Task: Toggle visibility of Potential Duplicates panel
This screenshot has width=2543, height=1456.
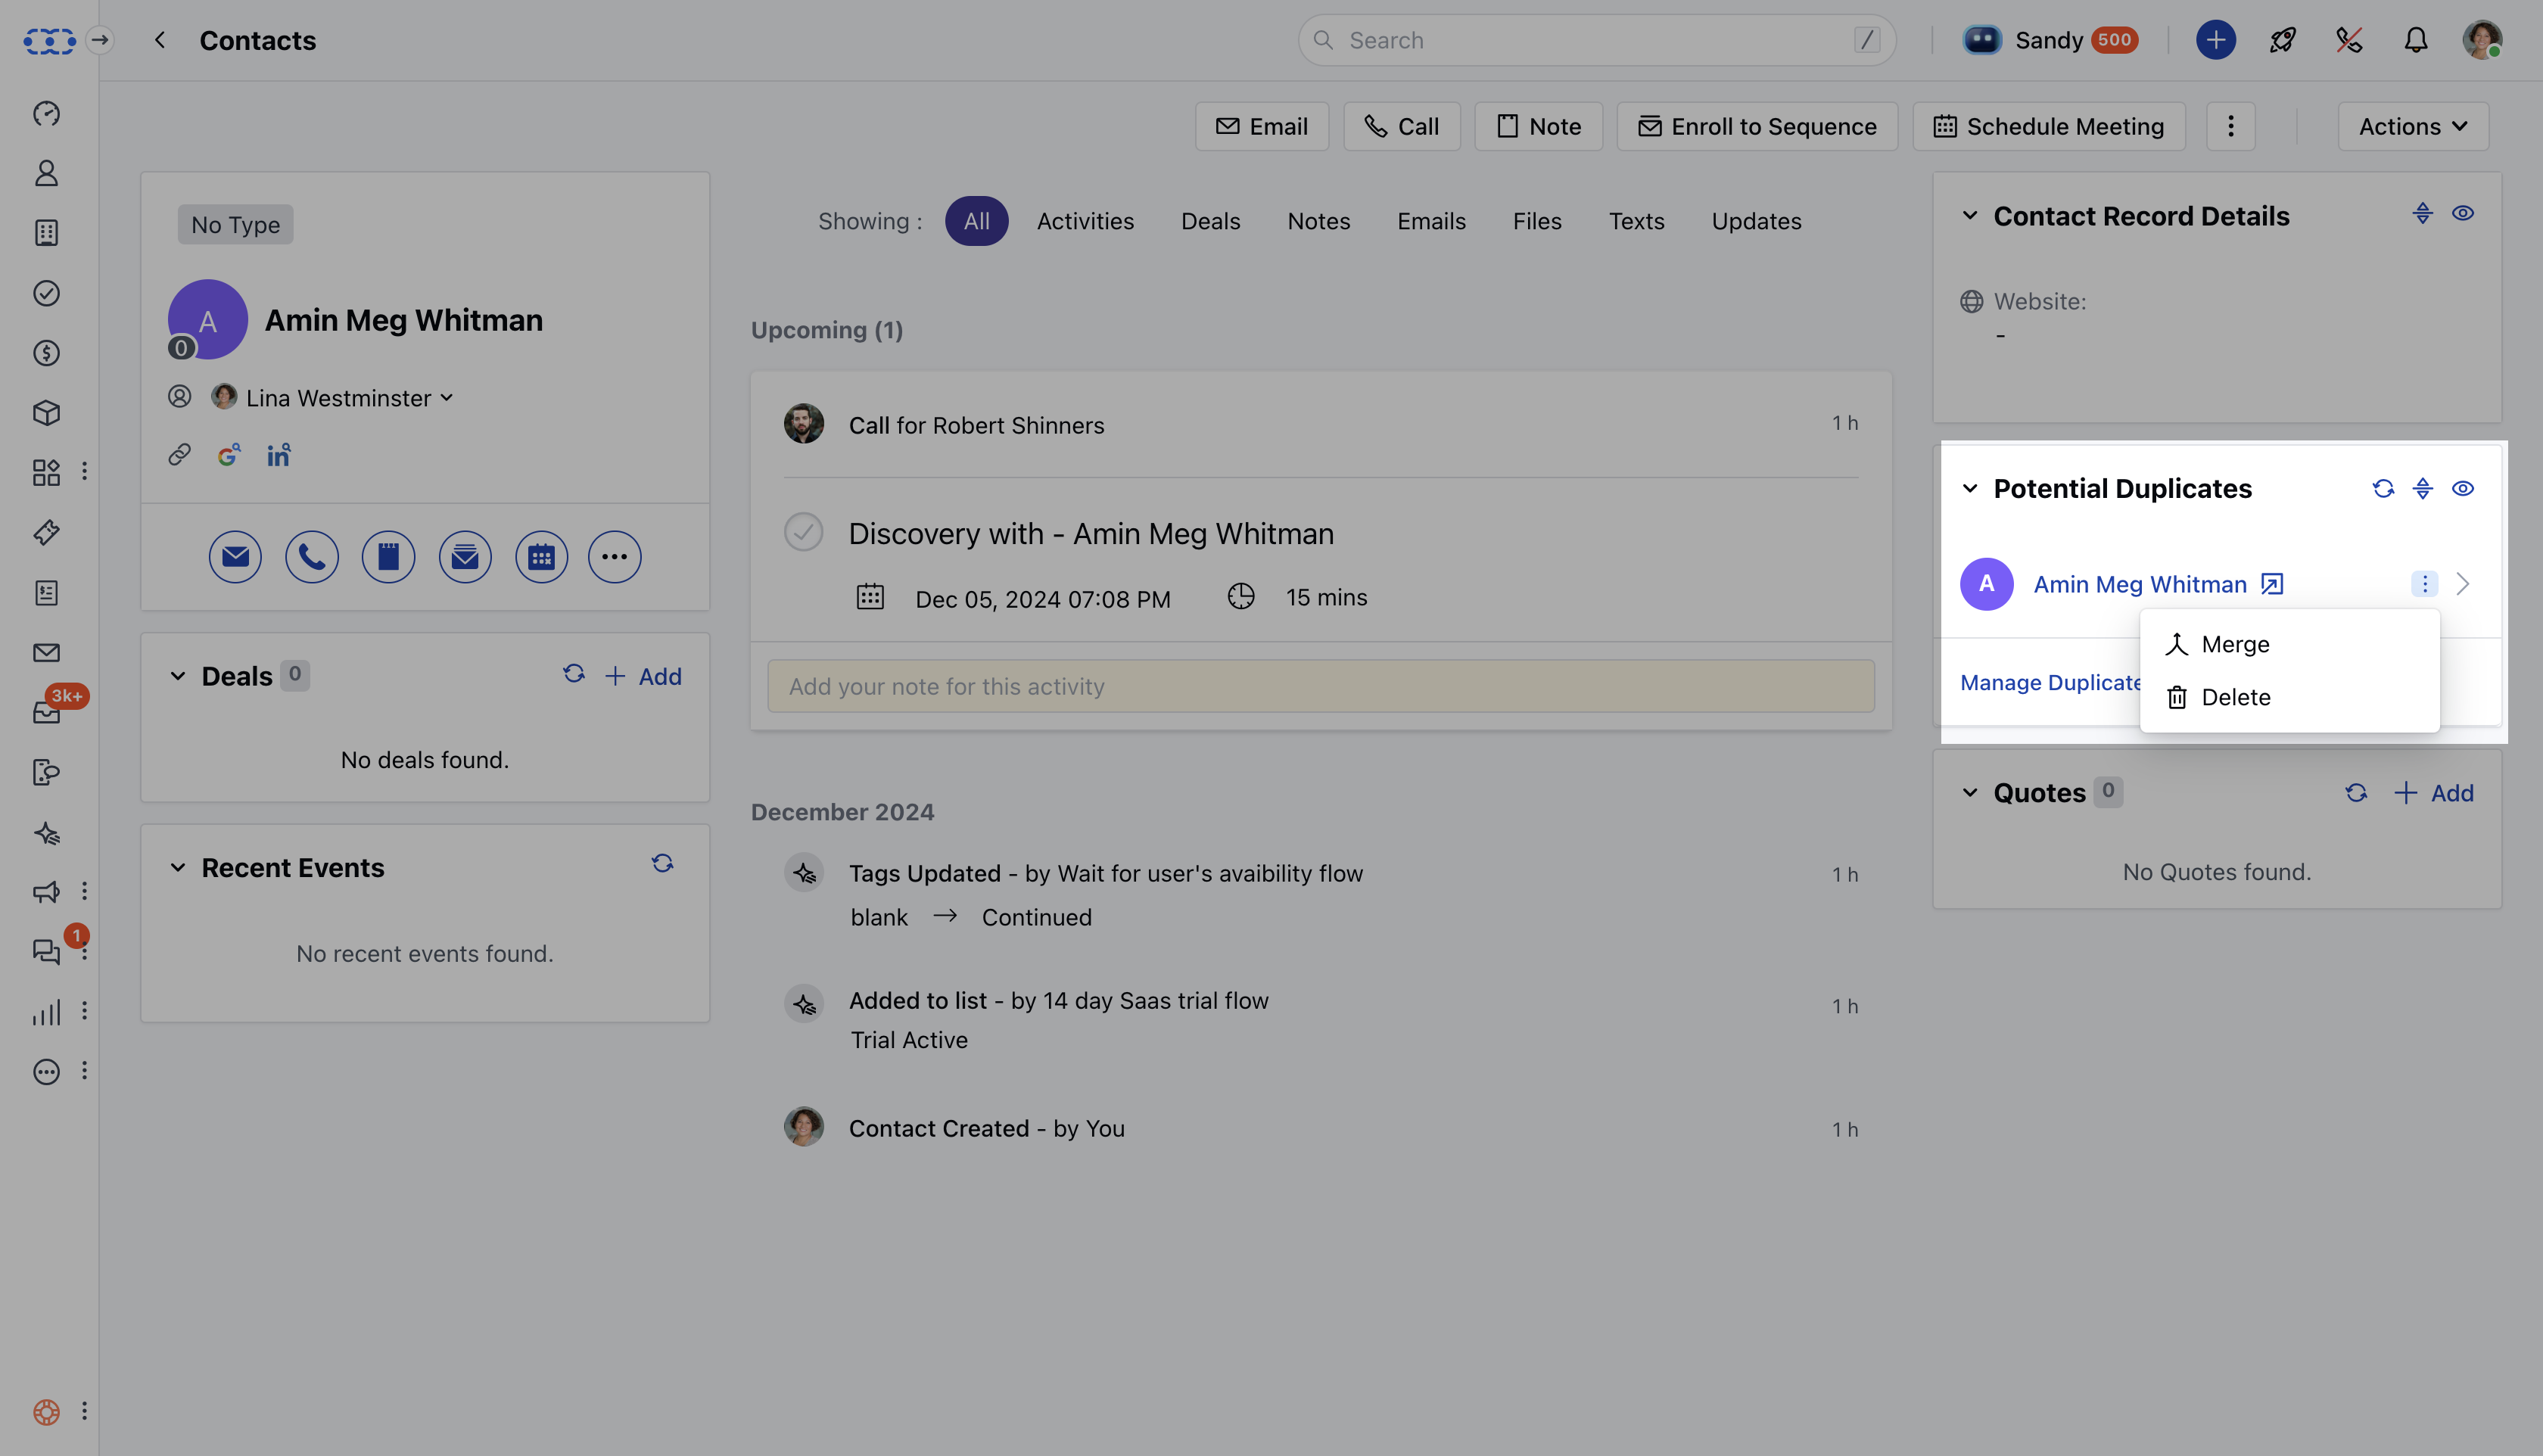Action: click(x=2462, y=488)
